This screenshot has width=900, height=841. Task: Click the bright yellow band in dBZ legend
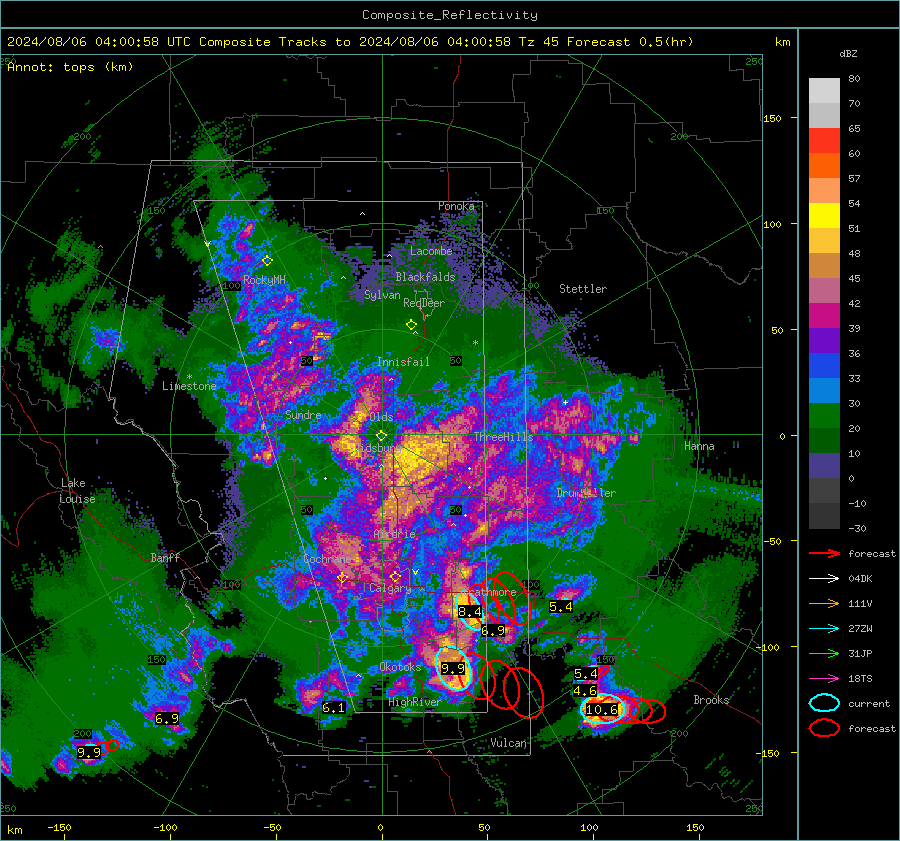(824, 216)
